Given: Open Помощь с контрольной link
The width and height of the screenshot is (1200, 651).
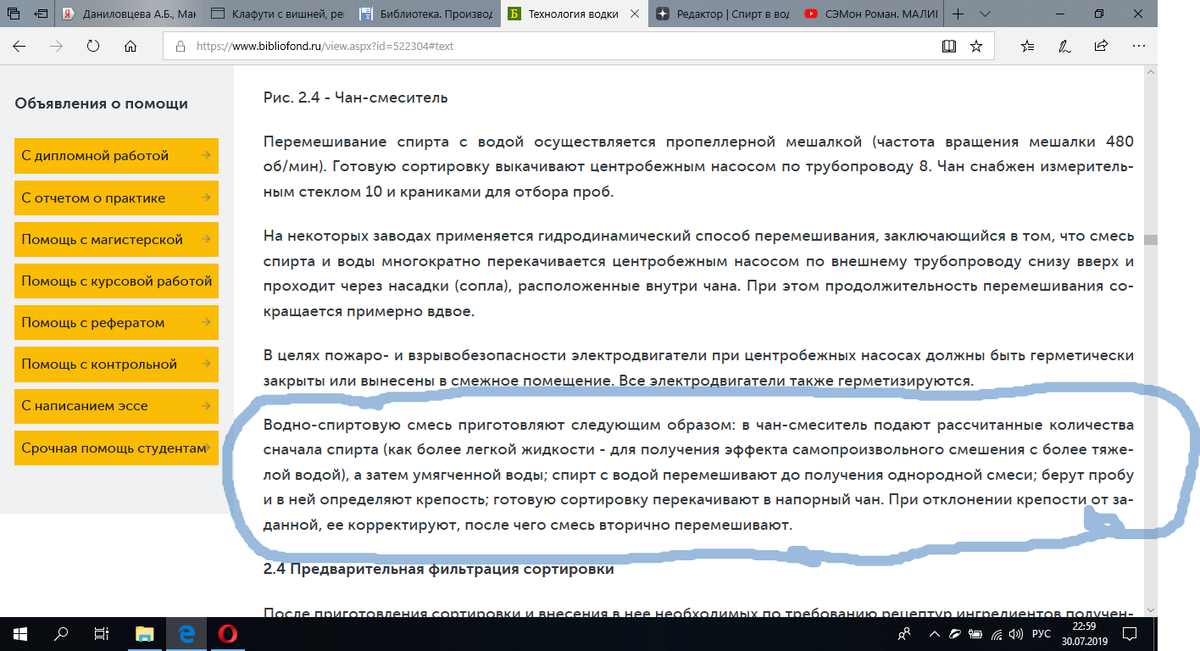Looking at the screenshot, I should [116, 364].
